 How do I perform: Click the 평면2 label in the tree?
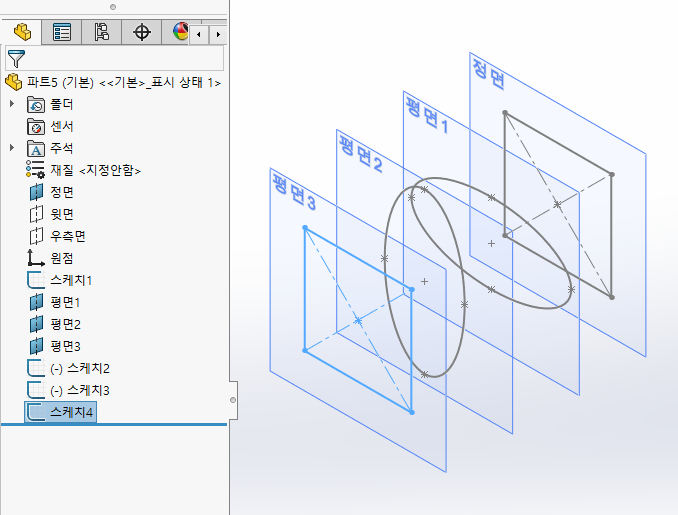(65, 325)
